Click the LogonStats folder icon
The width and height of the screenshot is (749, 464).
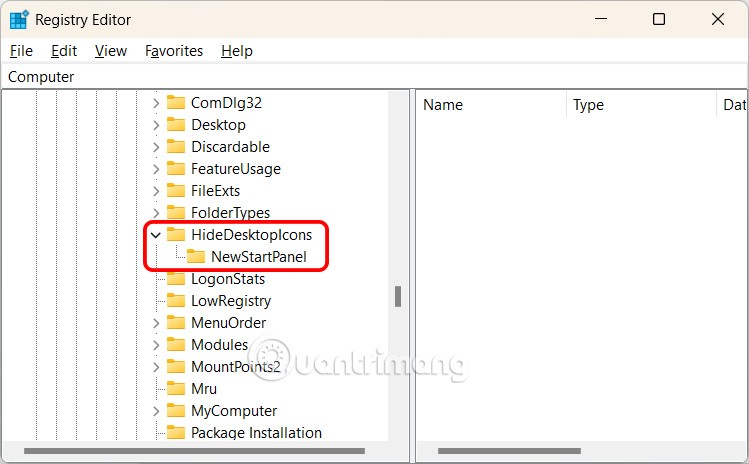[x=176, y=279]
